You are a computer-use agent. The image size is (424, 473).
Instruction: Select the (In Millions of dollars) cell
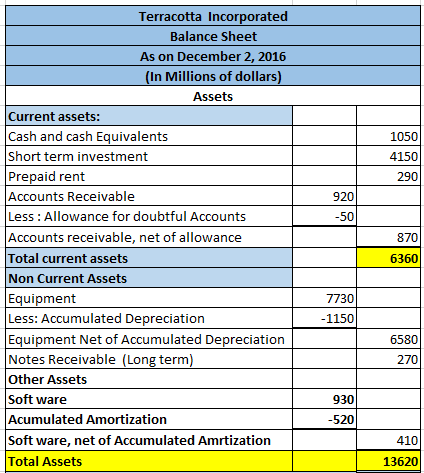click(x=213, y=76)
